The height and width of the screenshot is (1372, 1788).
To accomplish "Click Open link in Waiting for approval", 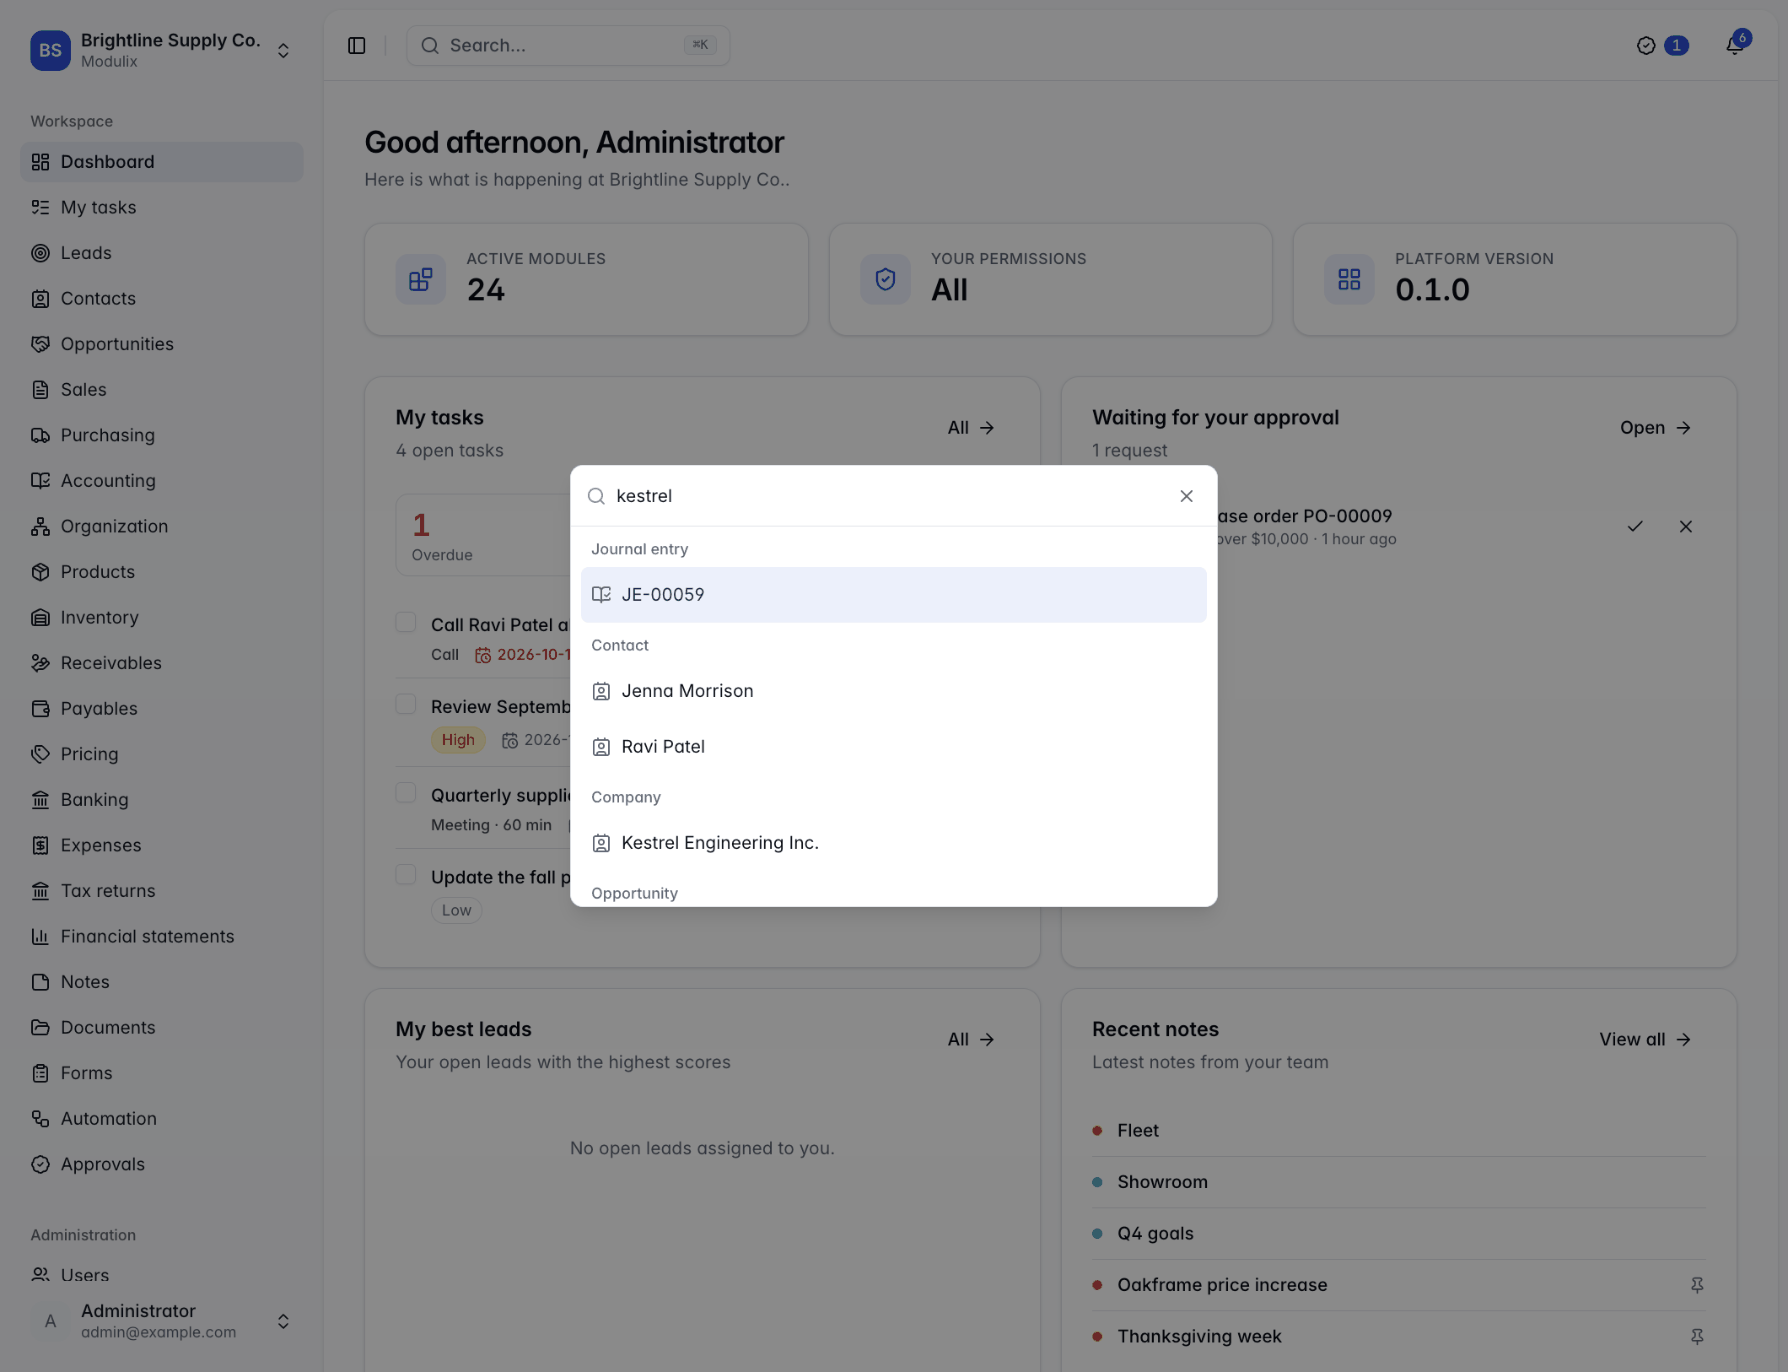I will (x=1655, y=428).
